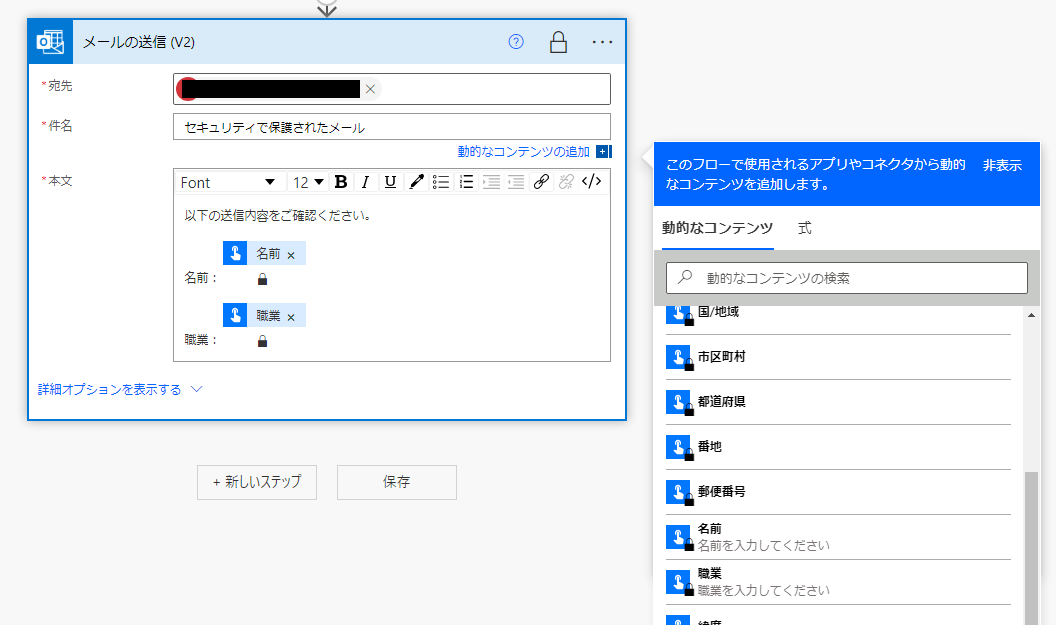Open the help icon for send mail action

point(516,42)
